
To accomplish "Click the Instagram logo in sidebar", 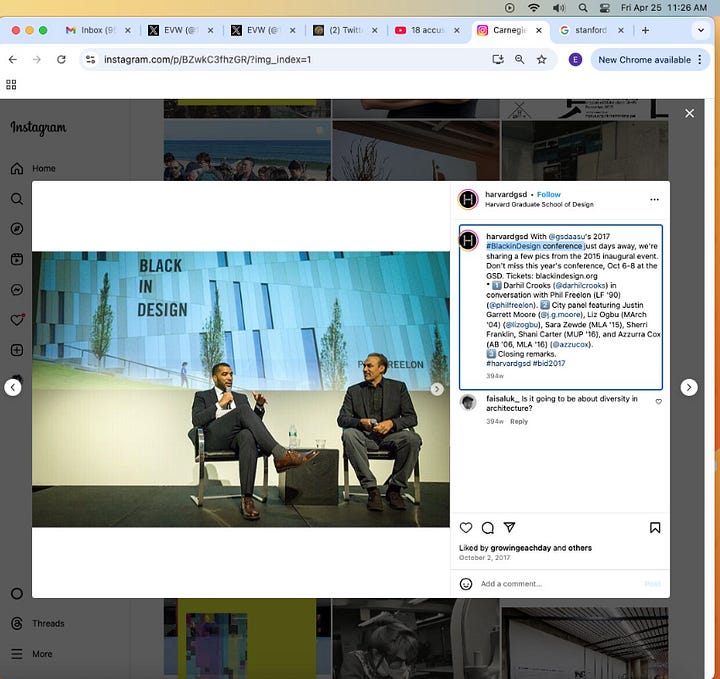I will (39, 128).
